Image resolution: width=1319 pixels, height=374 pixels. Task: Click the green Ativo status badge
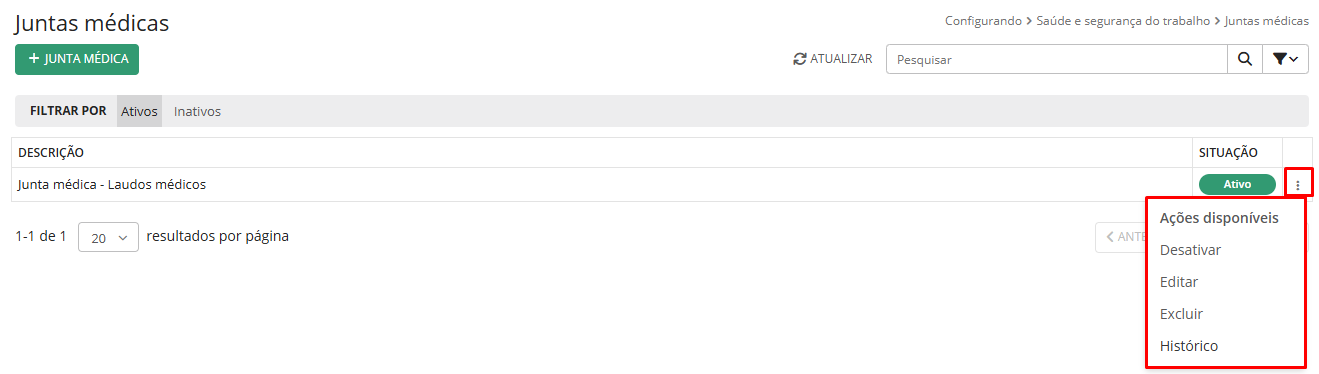pos(1237,184)
